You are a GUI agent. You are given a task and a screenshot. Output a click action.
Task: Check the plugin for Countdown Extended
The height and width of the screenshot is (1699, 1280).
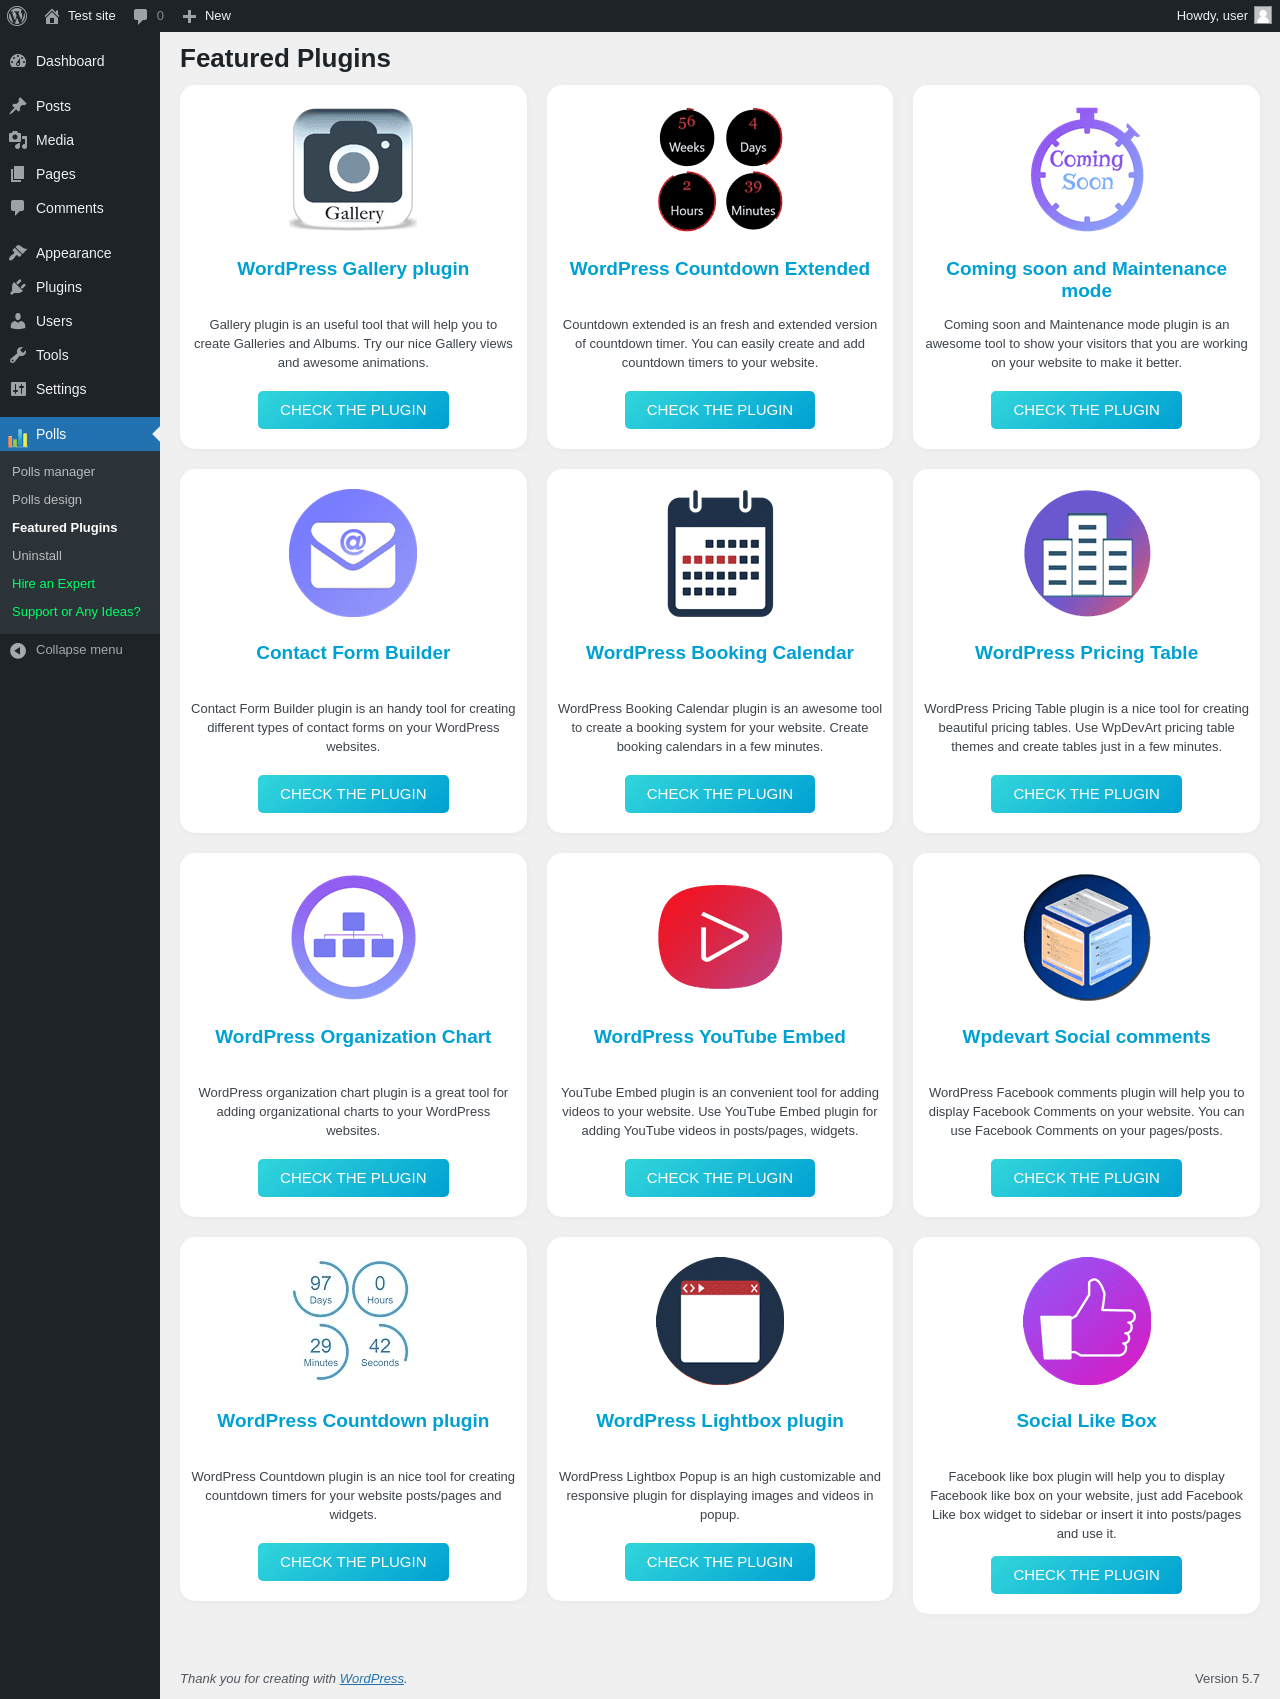coord(720,410)
